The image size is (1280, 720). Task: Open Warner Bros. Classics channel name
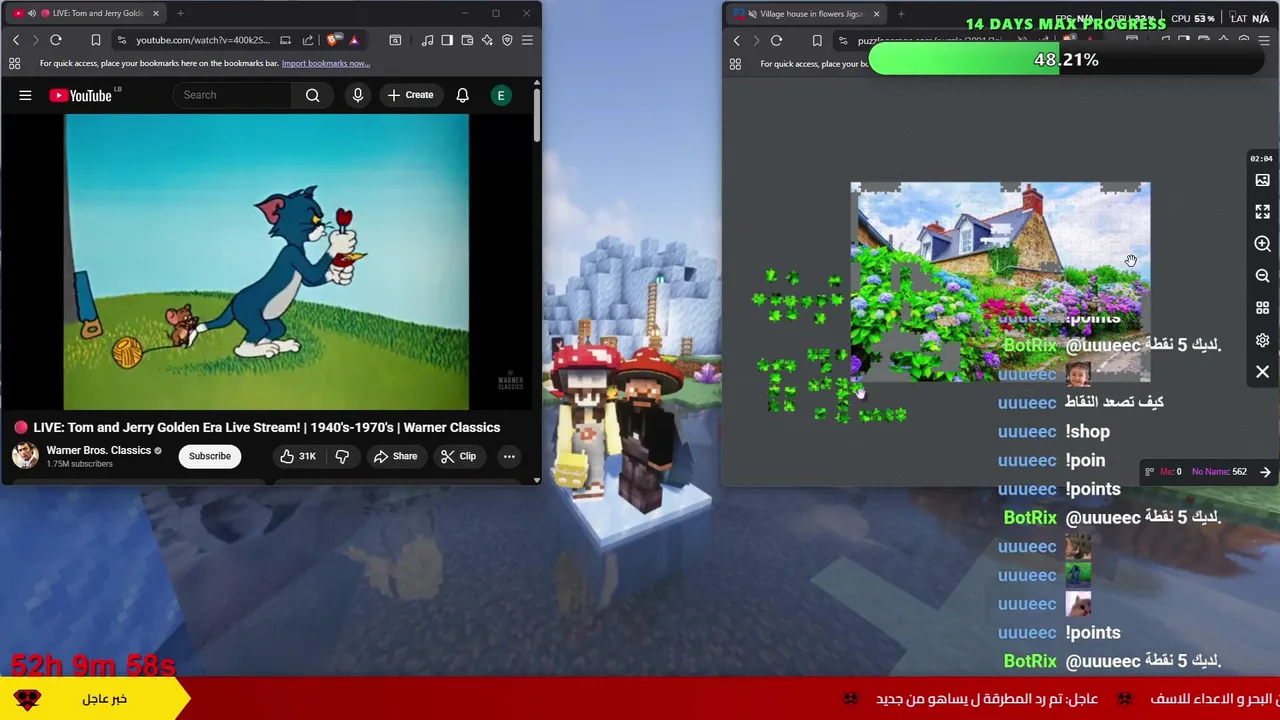99,450
